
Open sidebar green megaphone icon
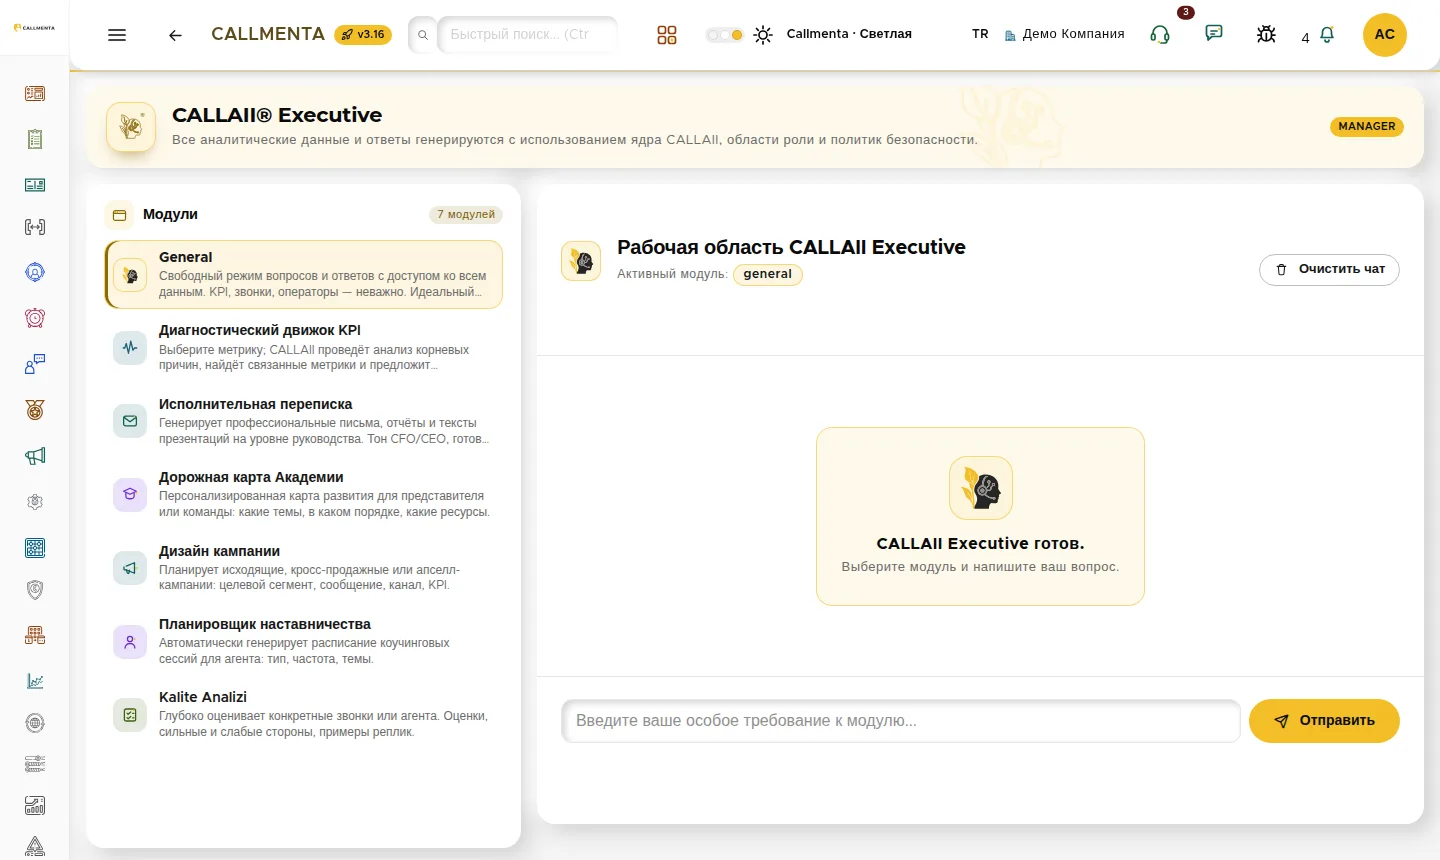click(x=35, y=456)
